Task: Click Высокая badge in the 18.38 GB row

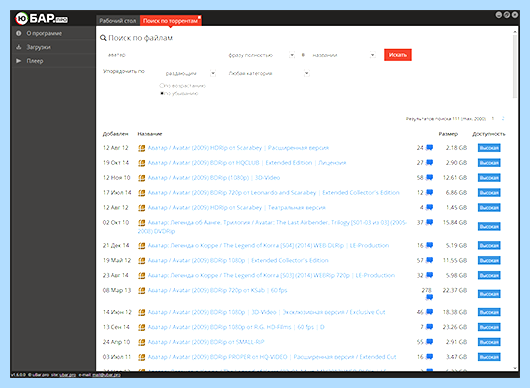Action: click(489, 312)
